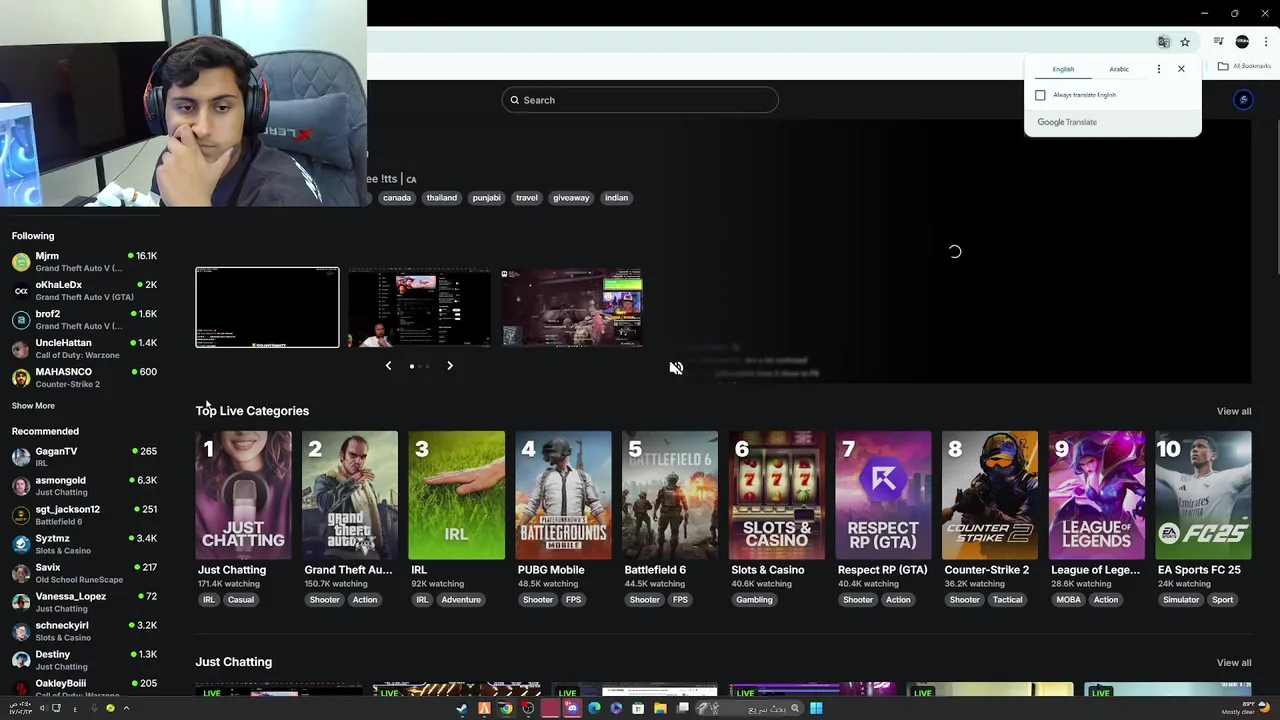The width and height of the screenshot is (1280, 720).
Task: Click Adventure tag under IRL
Action: tap(461, 600)
